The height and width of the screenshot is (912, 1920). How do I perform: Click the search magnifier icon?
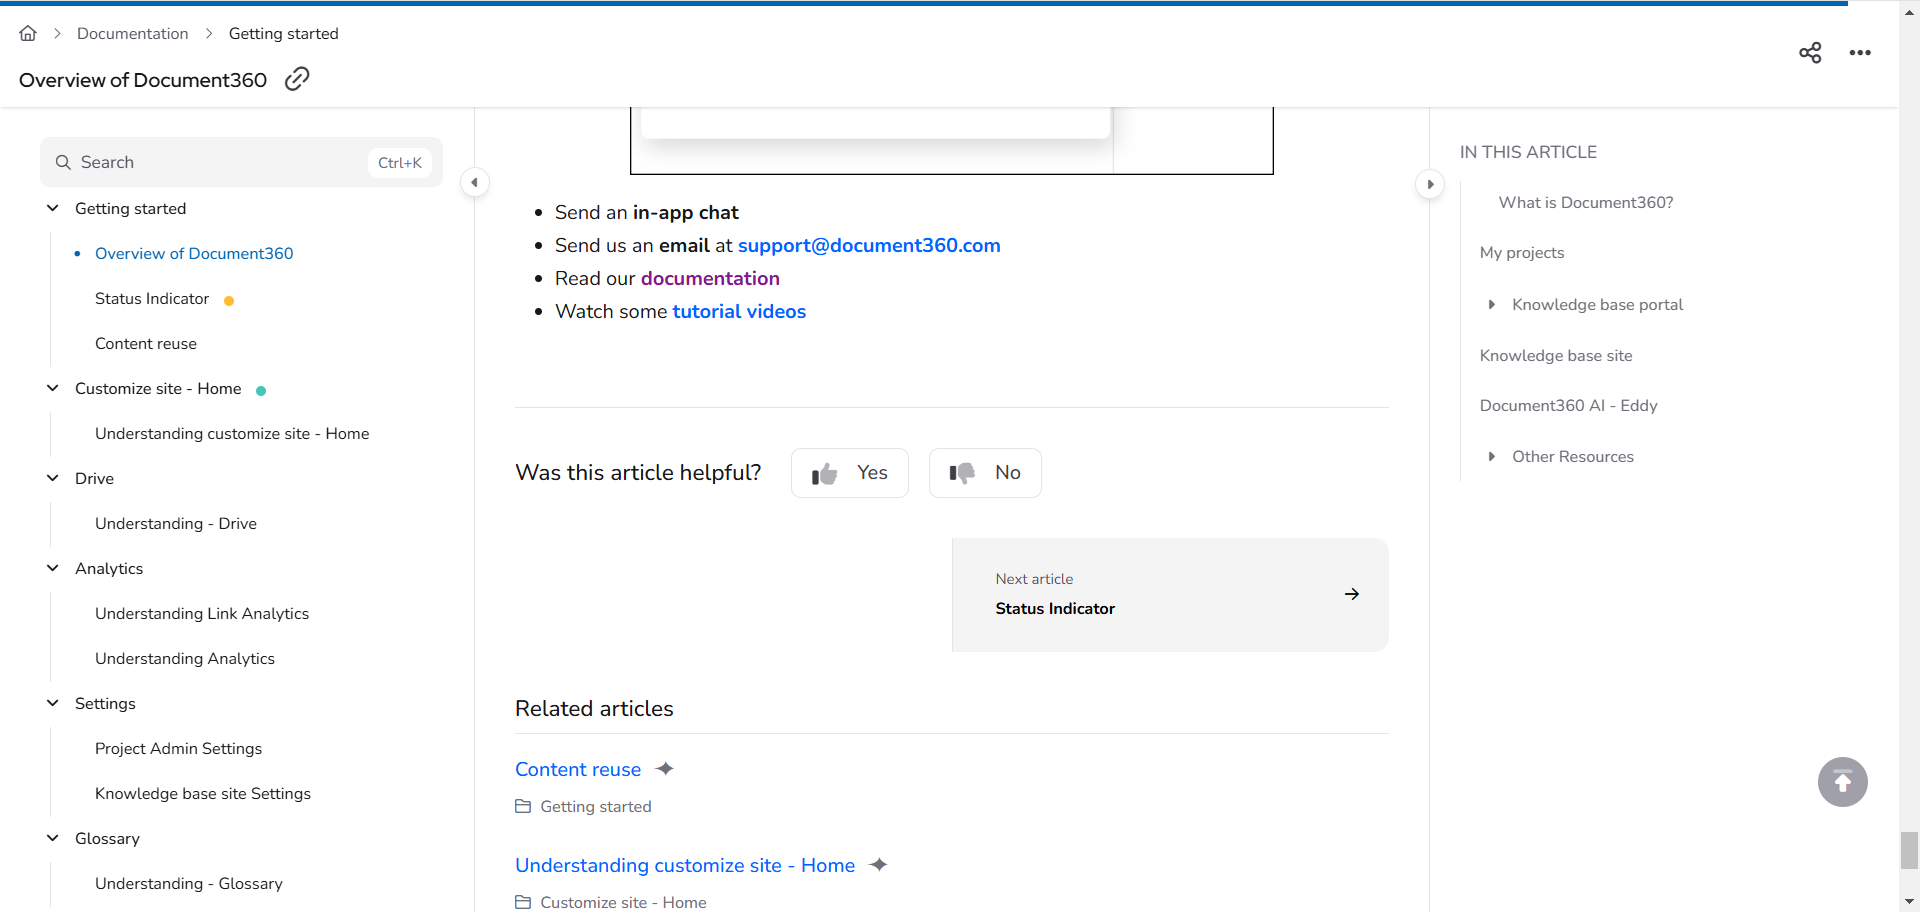pos(63,162)
